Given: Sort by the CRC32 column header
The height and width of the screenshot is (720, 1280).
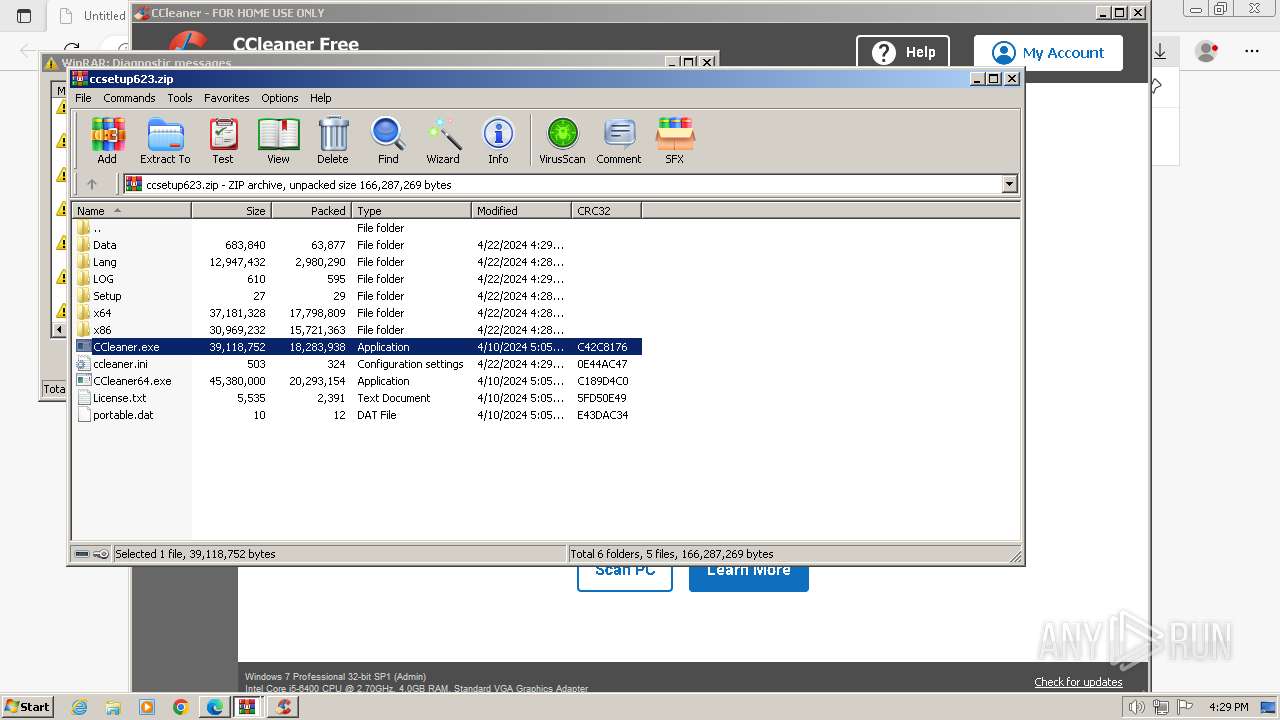Looking at the screenshot, I should [606, 211].
